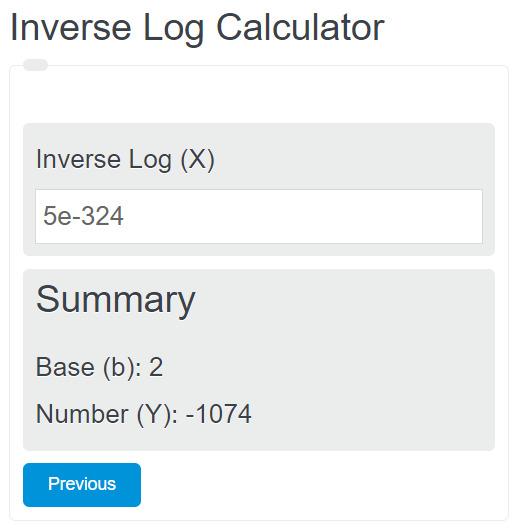Place cursor on the 5e-324 value
The height and width of the screenshot is (530, 516).
[83, 216]
